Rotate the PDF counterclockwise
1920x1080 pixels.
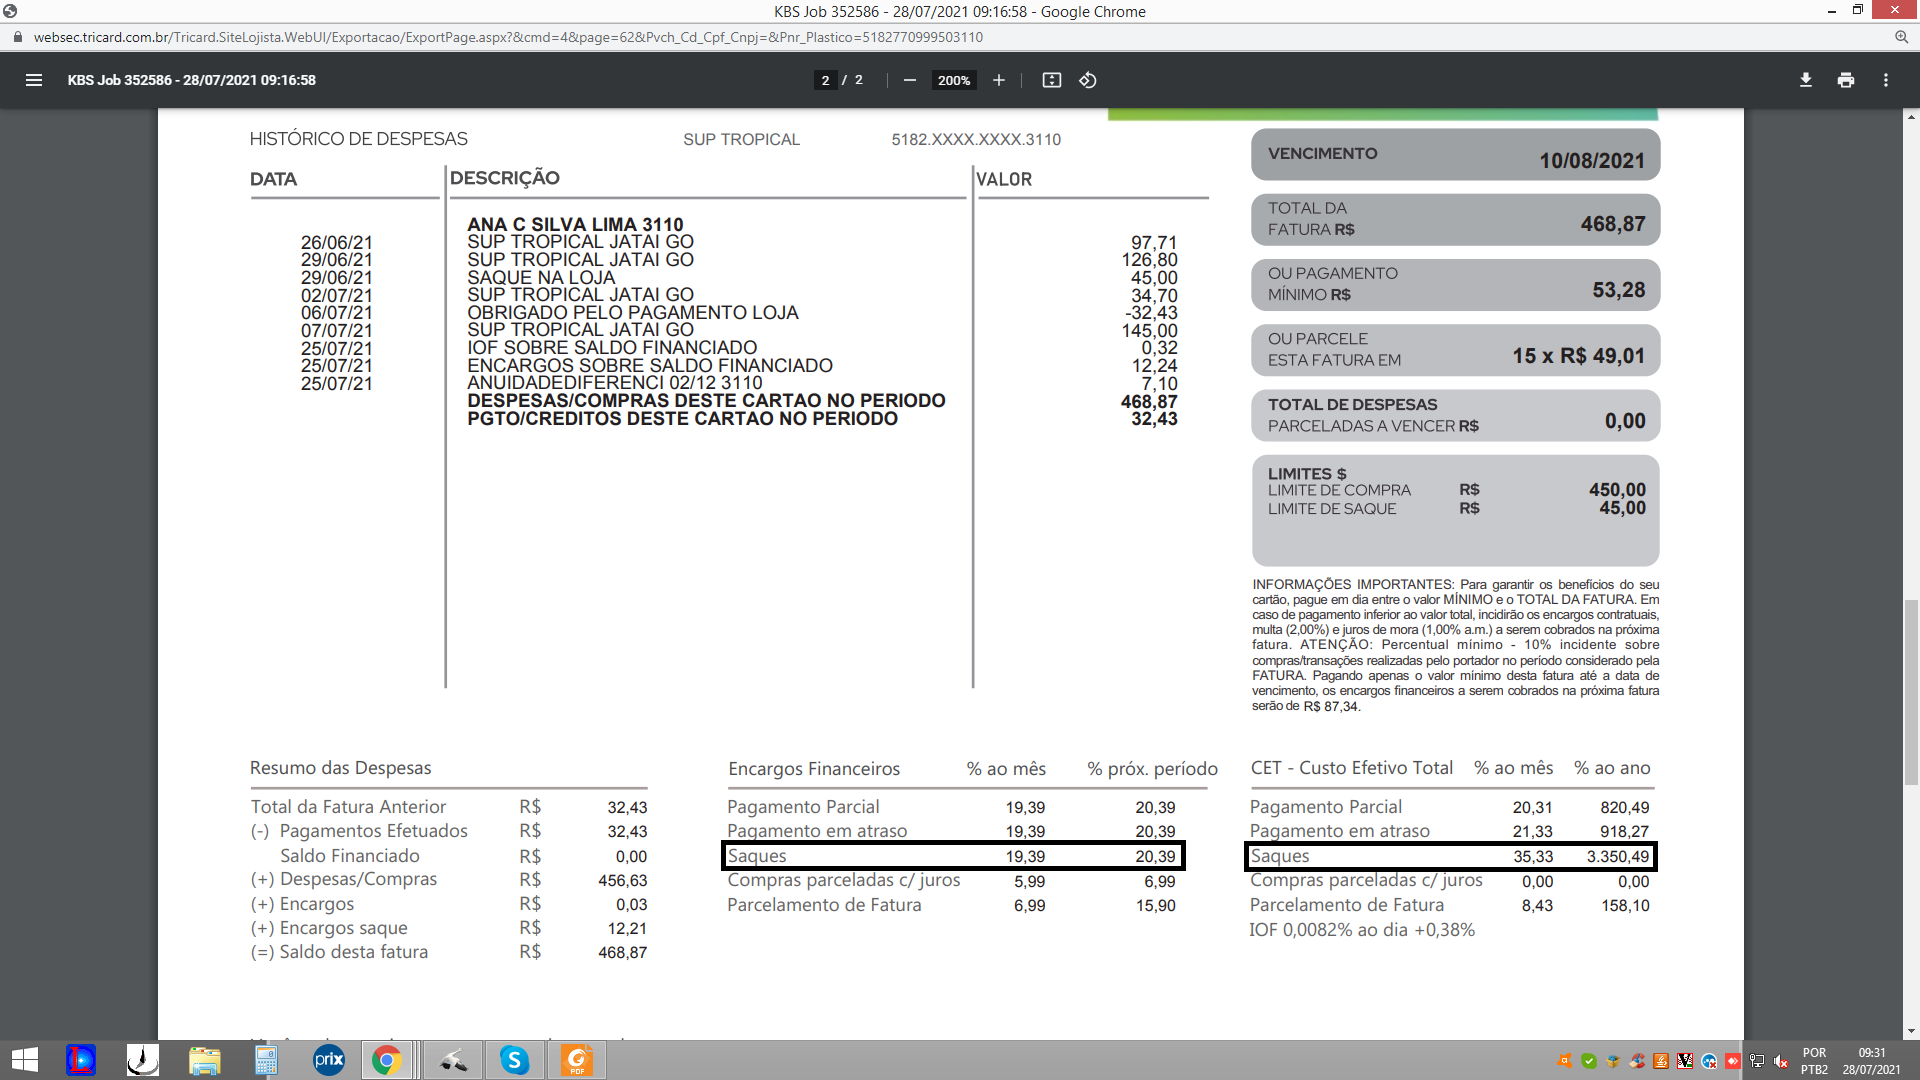click(x=1088, y=80)
